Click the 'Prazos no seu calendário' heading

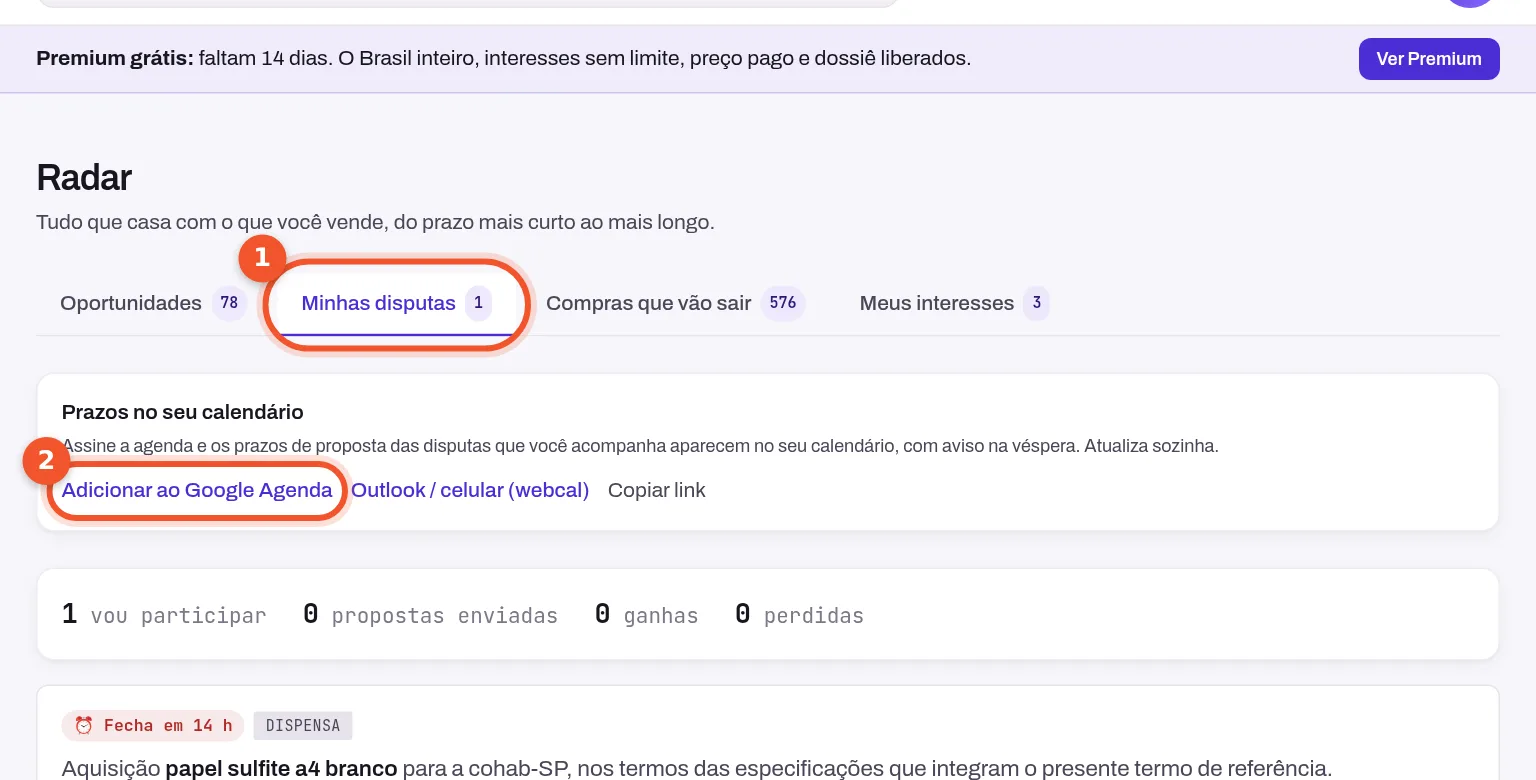[182, 412]
